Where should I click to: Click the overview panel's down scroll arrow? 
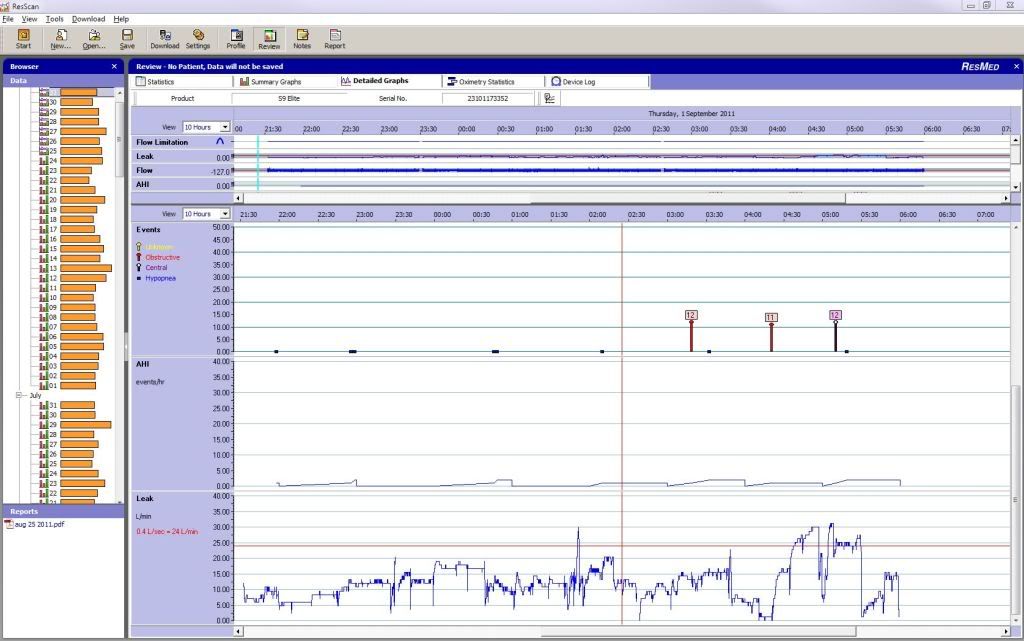coord(1016,187)
